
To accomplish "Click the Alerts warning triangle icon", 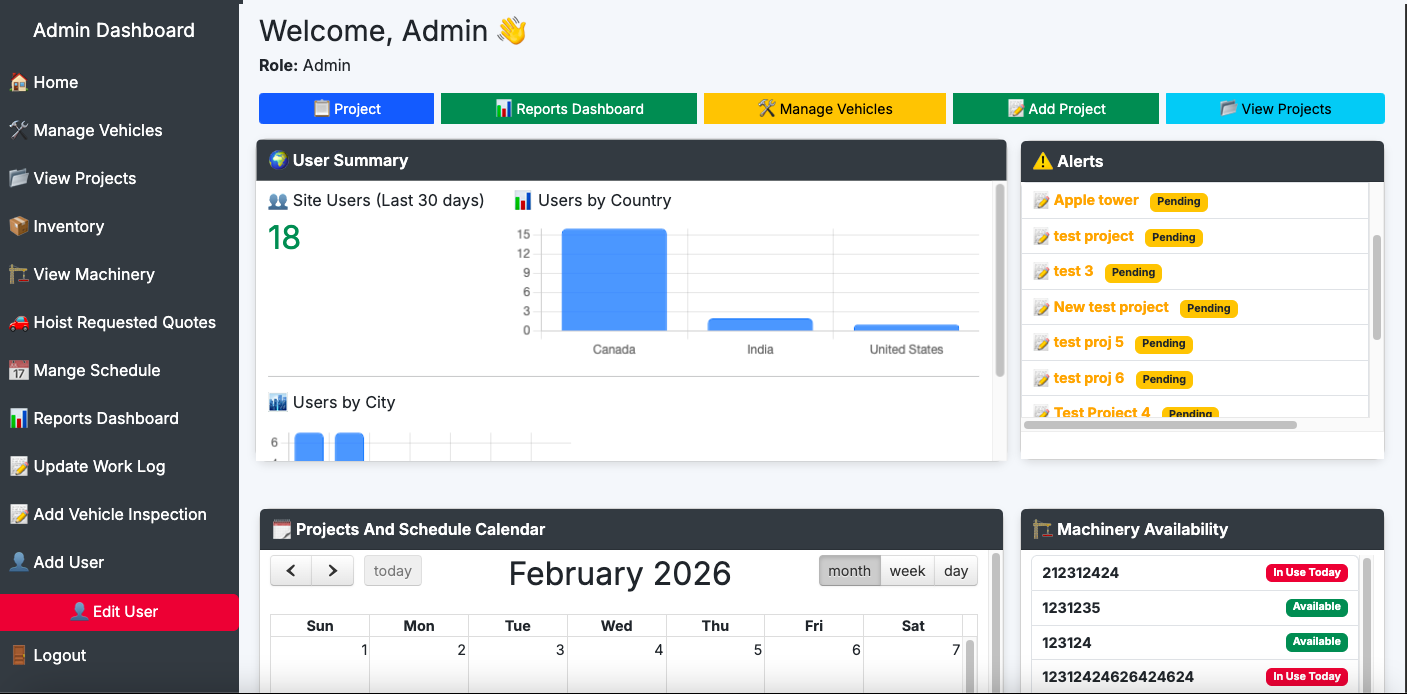I will coord(1042,161).
